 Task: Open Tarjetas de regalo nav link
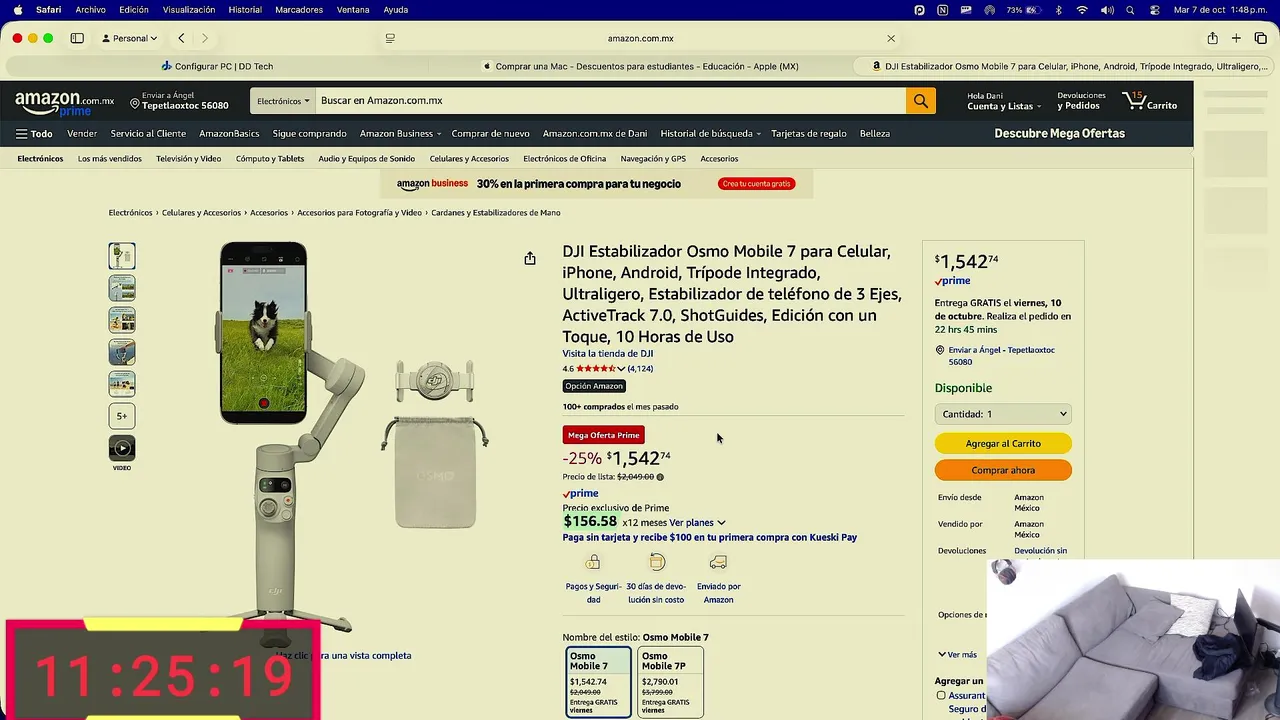[x=809, y=133]
